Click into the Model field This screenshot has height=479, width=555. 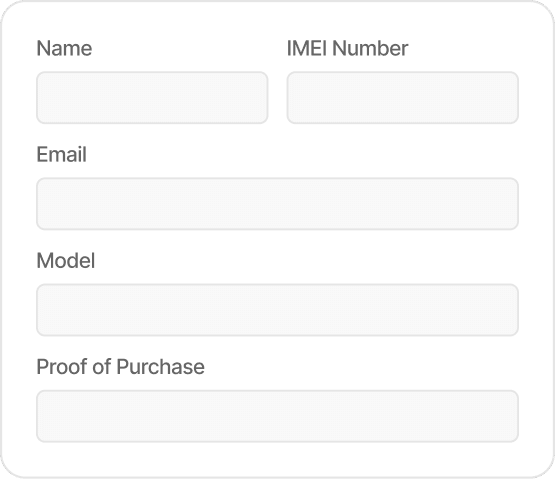pos(278,310)
